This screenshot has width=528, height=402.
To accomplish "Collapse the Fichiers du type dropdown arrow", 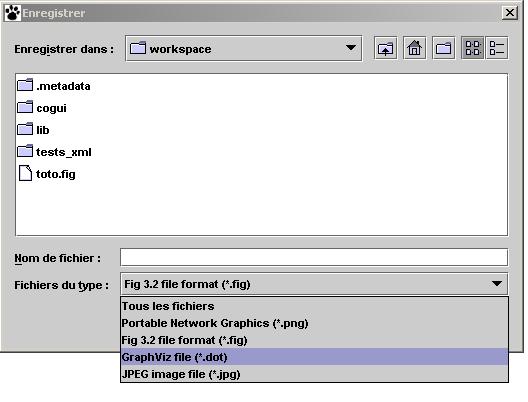I will tap(497, 284).
